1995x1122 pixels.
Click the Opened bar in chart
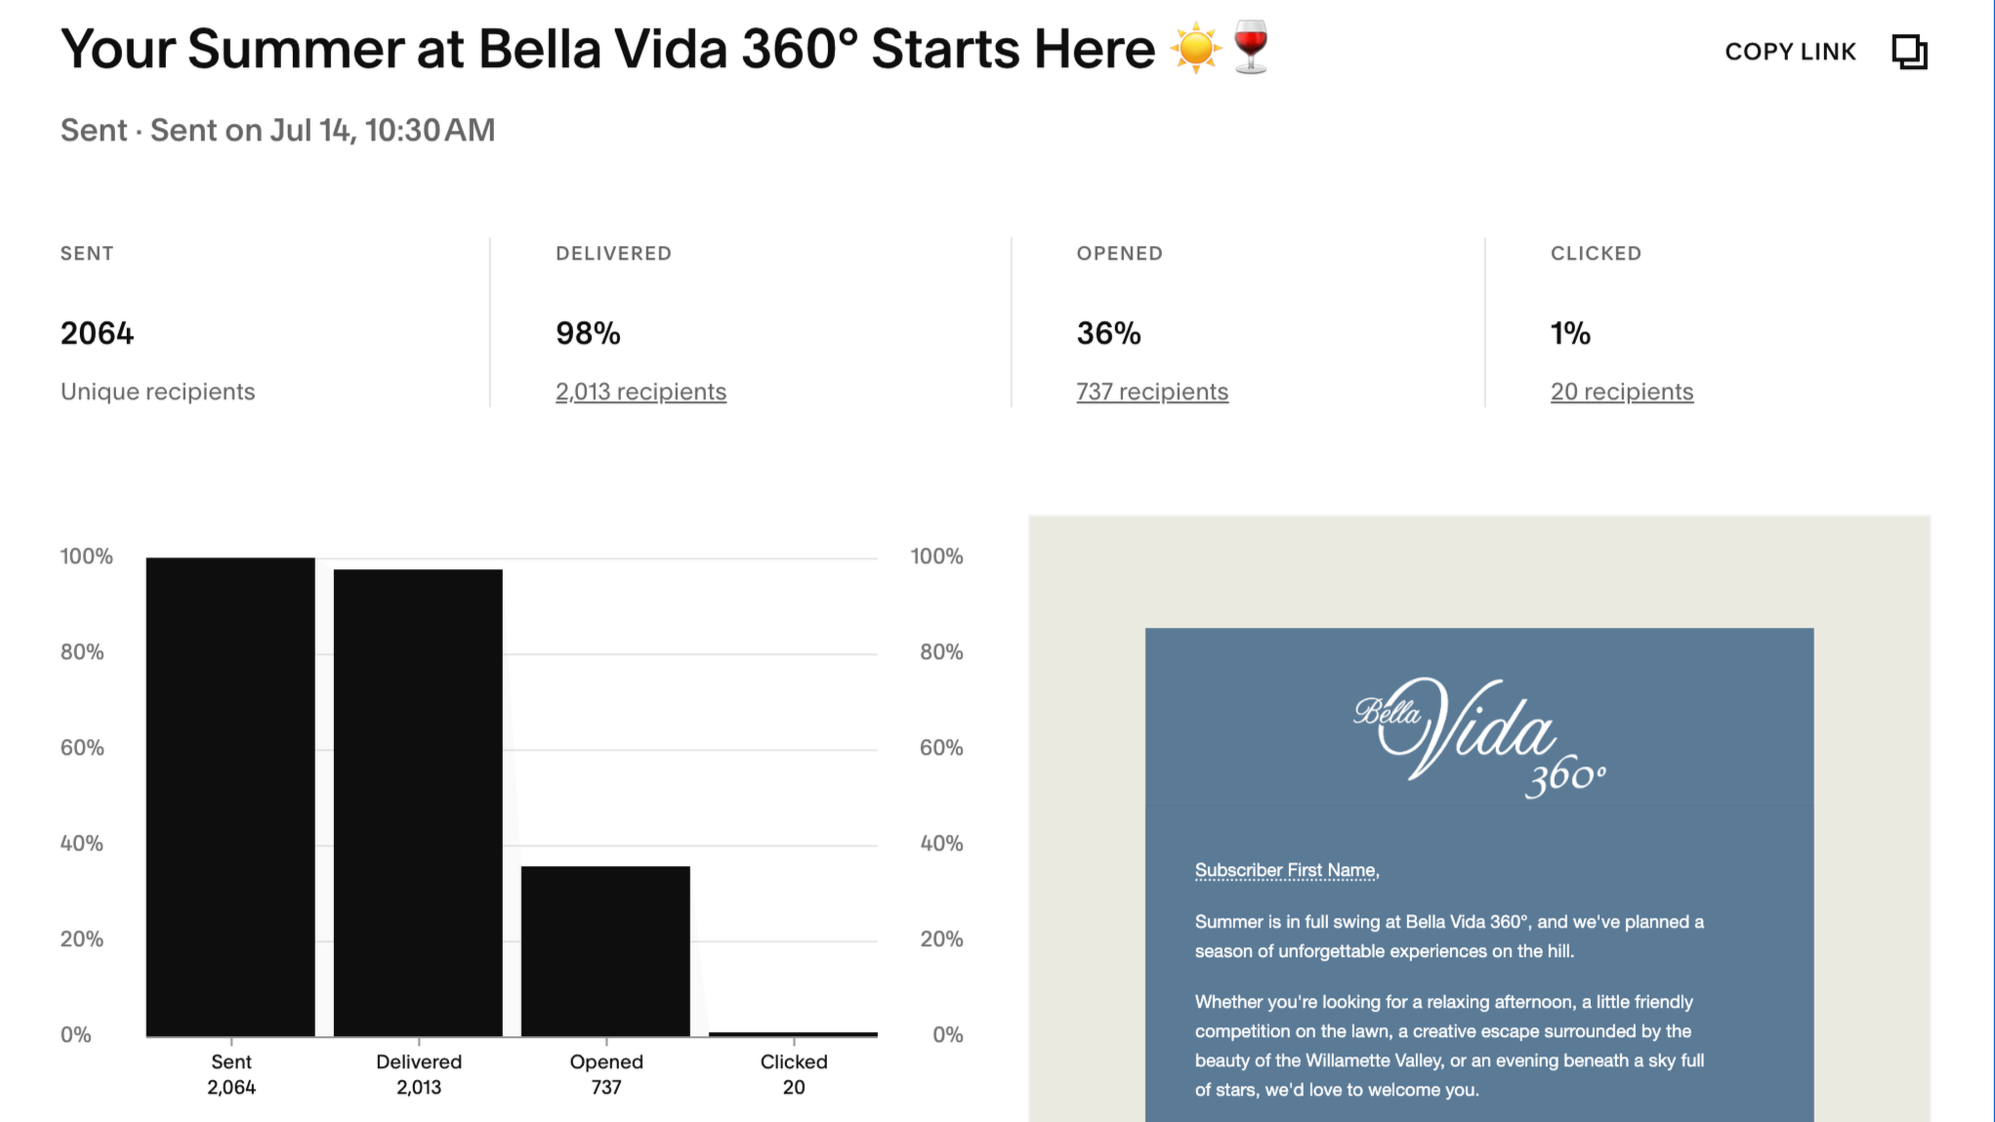point(606,951)
